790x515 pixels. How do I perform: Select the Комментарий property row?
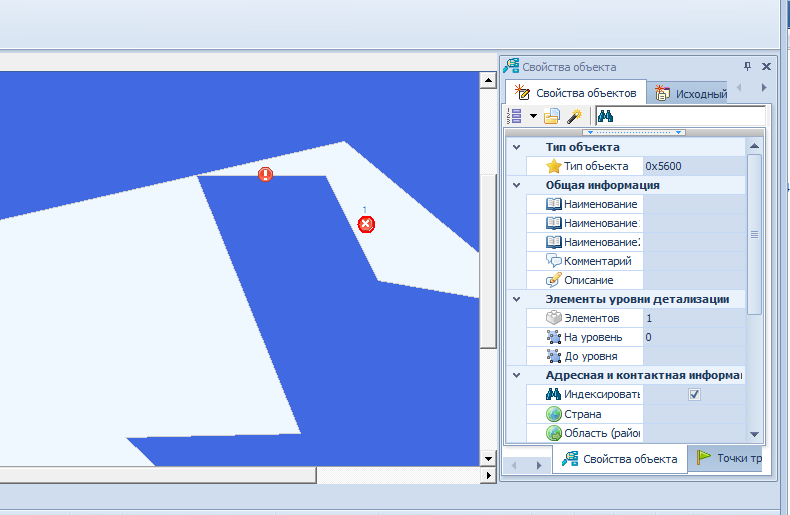(x=596, y=261)
